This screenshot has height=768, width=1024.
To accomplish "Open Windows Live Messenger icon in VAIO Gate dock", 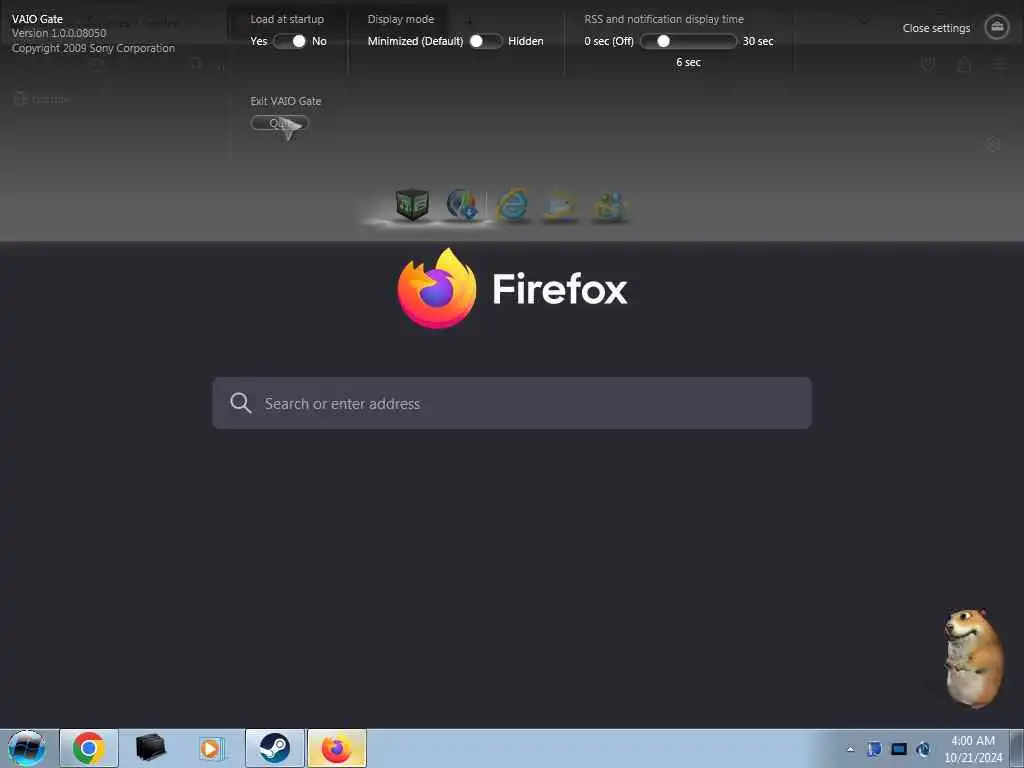I will click(610, 207).
